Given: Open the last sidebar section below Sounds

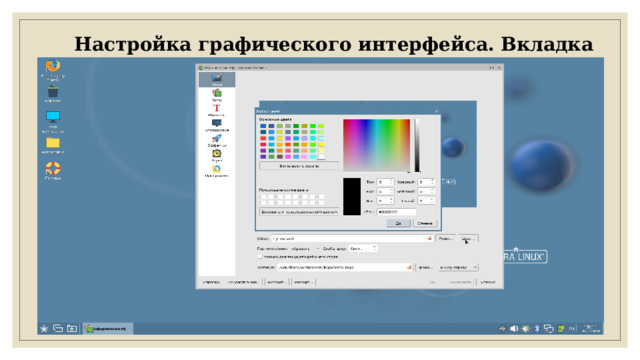Looking at the screenshot, I should coord(217,171).
